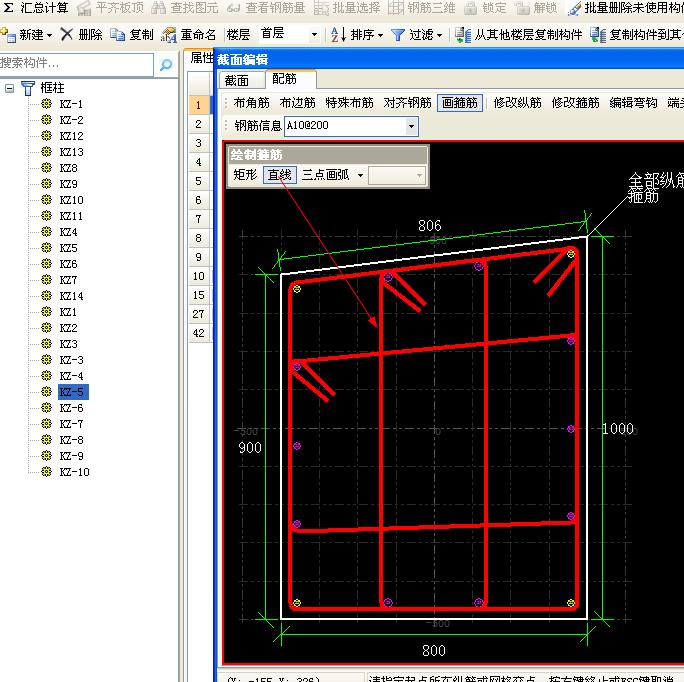Click the 排序 A-Z sort icon
Viewport: 684px width, 682px height.
pos(339,34)
